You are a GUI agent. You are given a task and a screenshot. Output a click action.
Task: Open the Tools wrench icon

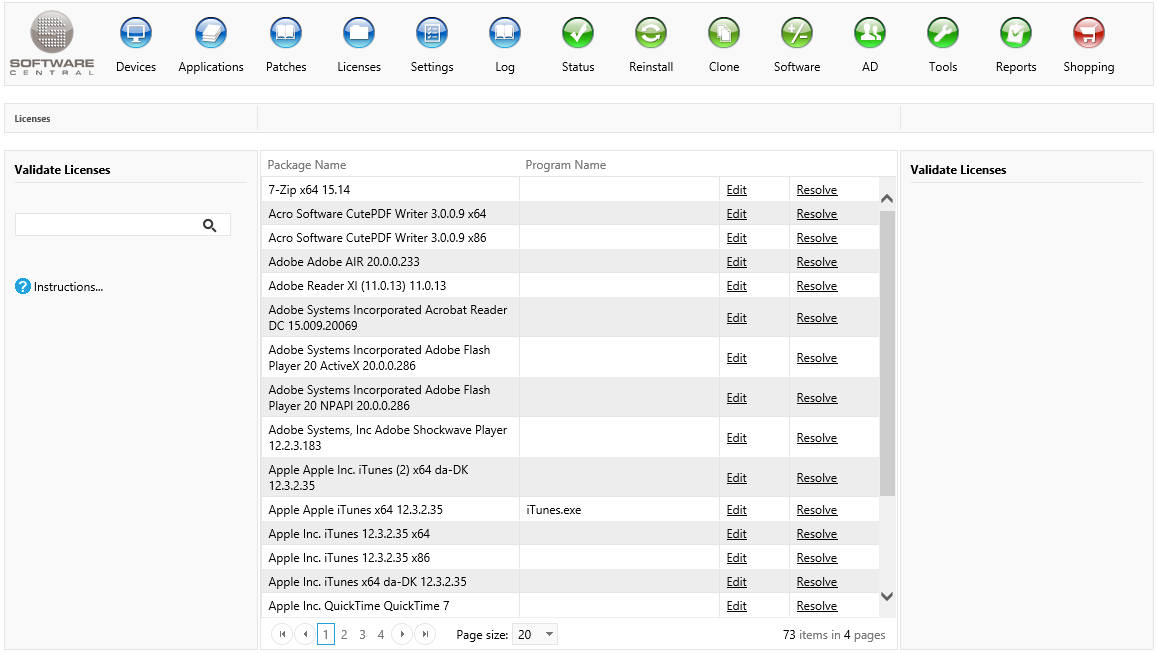point(943,34)
